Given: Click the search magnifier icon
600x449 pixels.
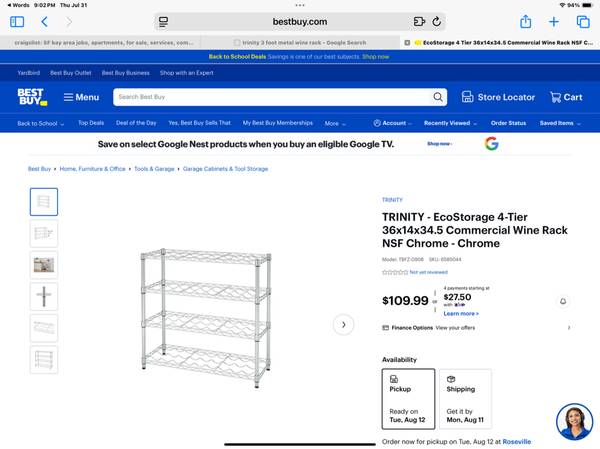Looking at the screenshot, I should click(x=438, y=97).
